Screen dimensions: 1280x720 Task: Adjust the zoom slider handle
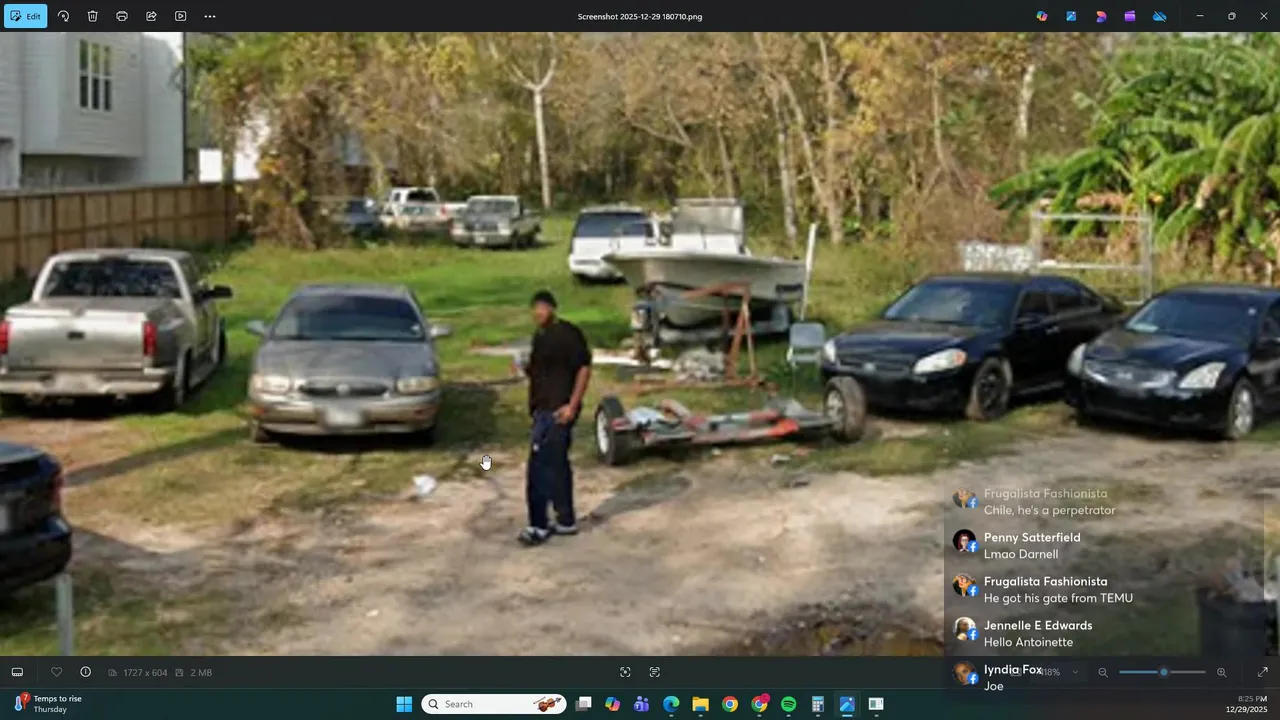(1163, 672)
